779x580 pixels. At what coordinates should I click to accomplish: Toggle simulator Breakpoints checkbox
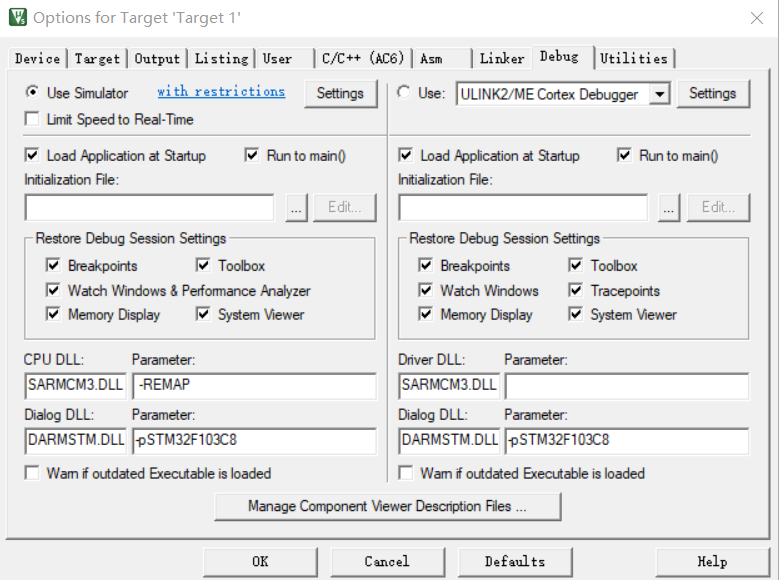coord(53,265)
